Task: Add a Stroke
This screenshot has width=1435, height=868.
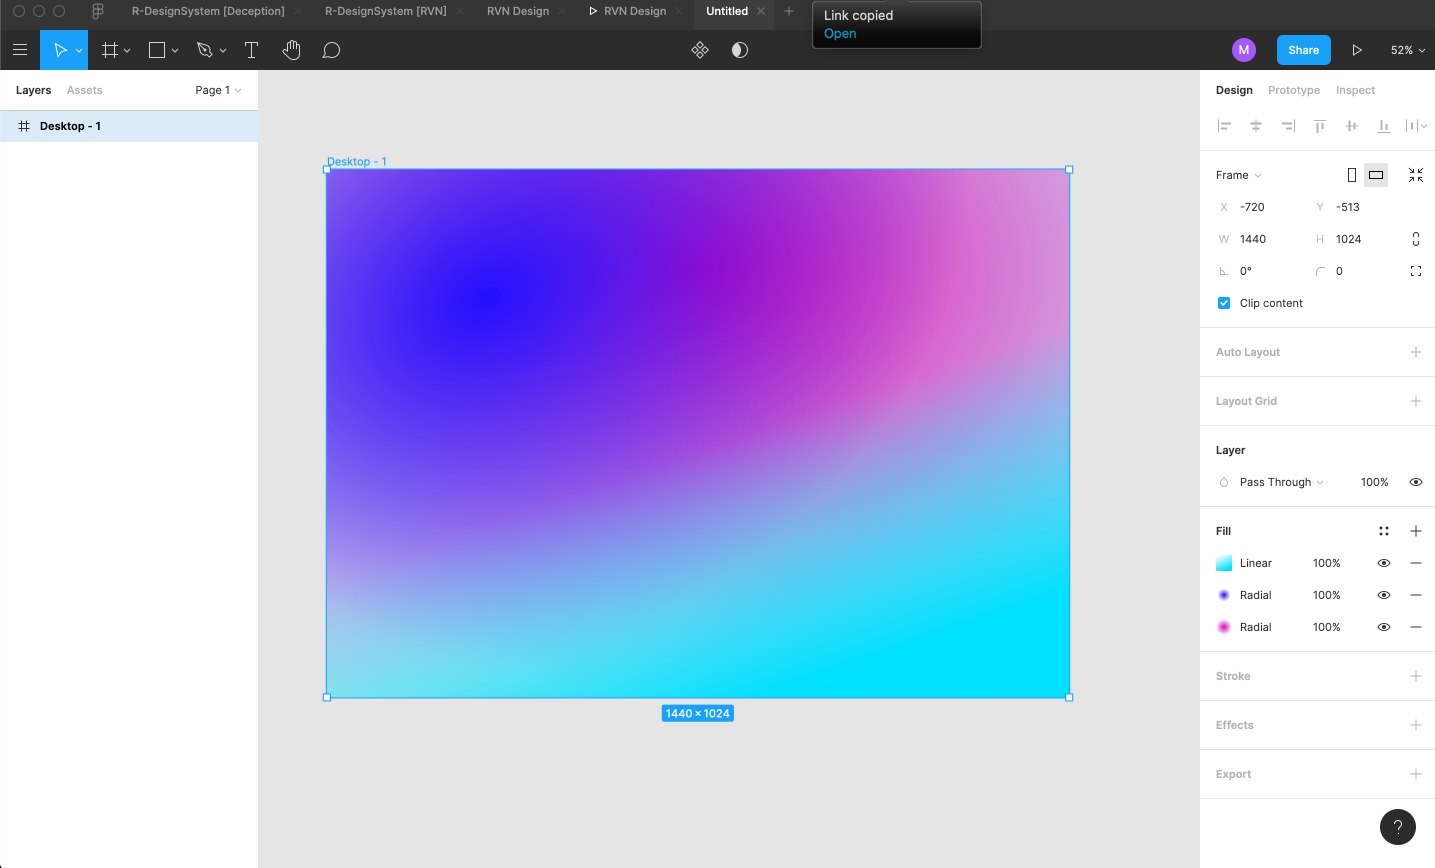Action: point(1416,676)
